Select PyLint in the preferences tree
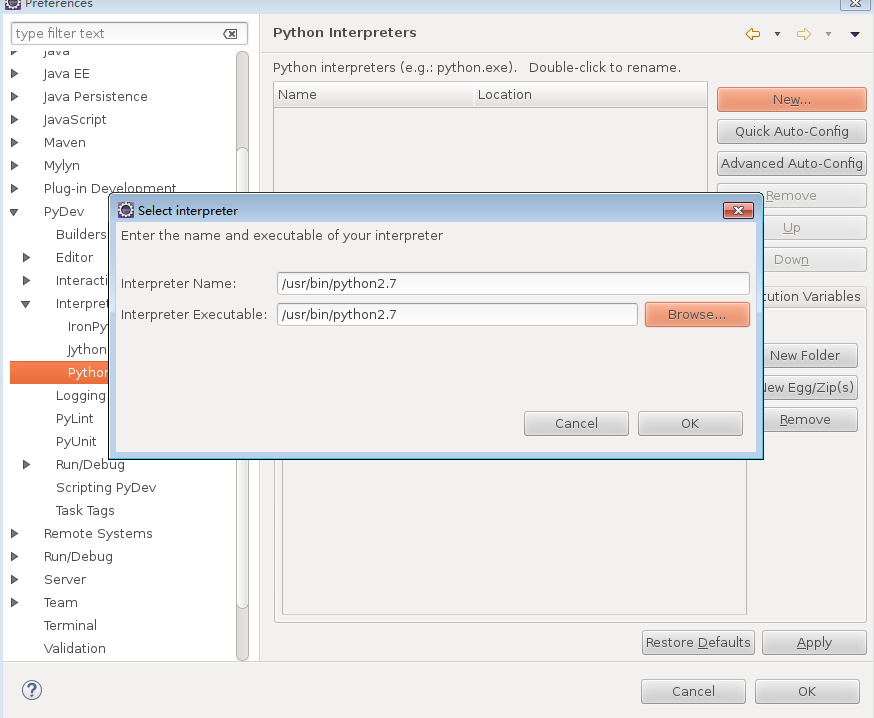874x718 pixels. [x=75, y=419]
